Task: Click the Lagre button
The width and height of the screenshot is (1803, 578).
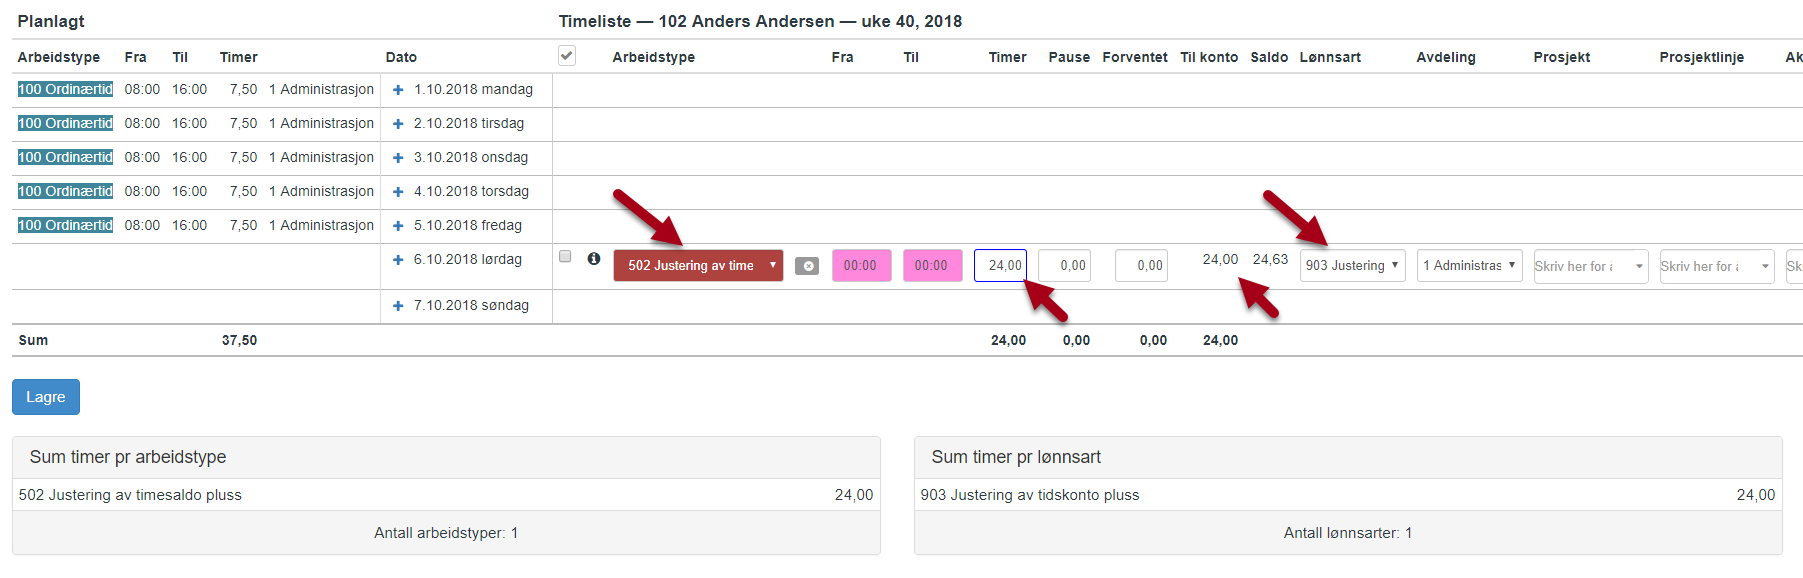Action: point(46,397)
